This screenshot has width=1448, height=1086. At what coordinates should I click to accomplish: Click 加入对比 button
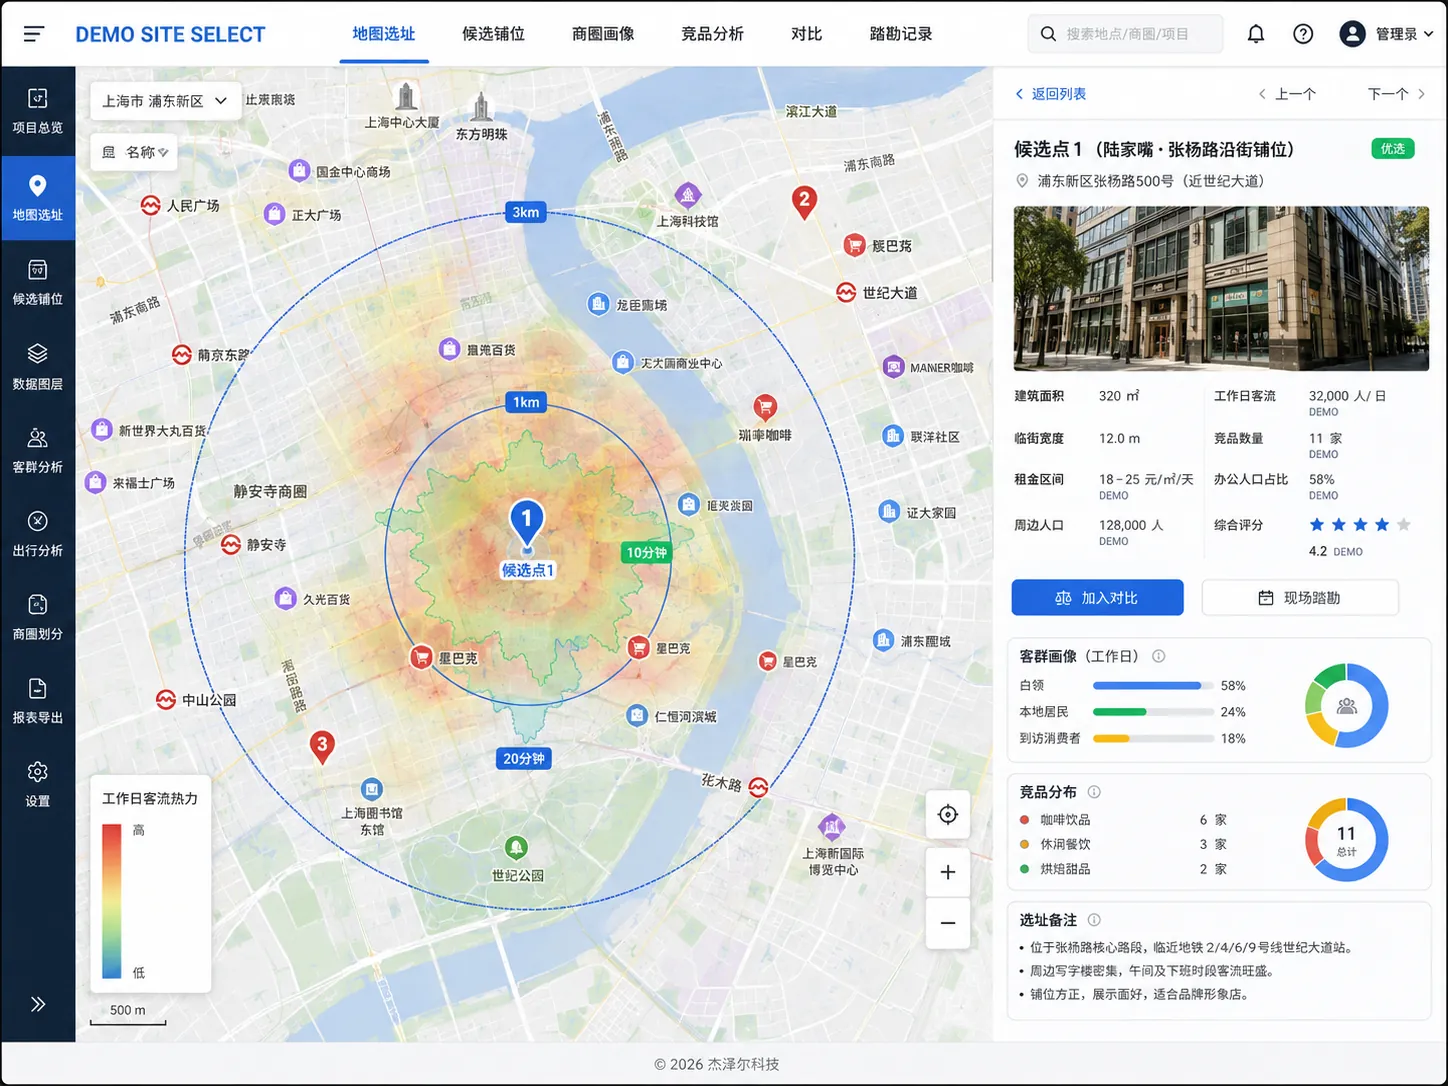tap(1097, 598)
